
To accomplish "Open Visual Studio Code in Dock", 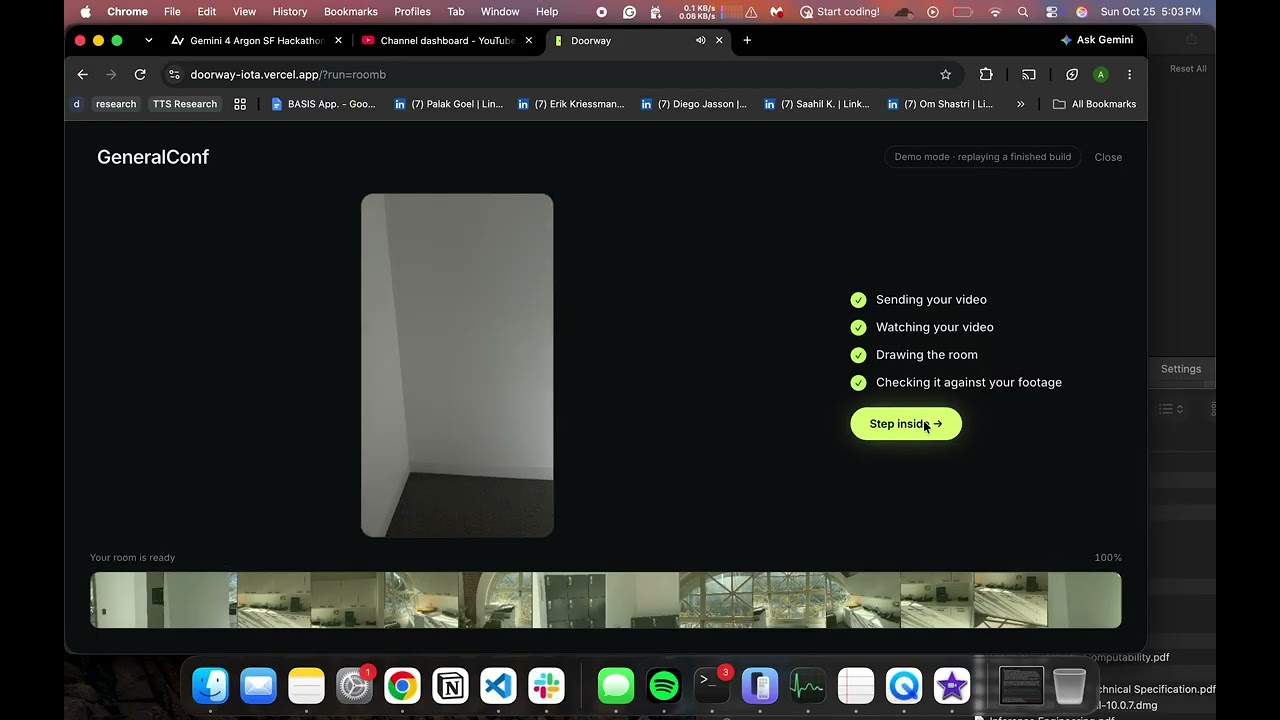I will coord(498,686).
